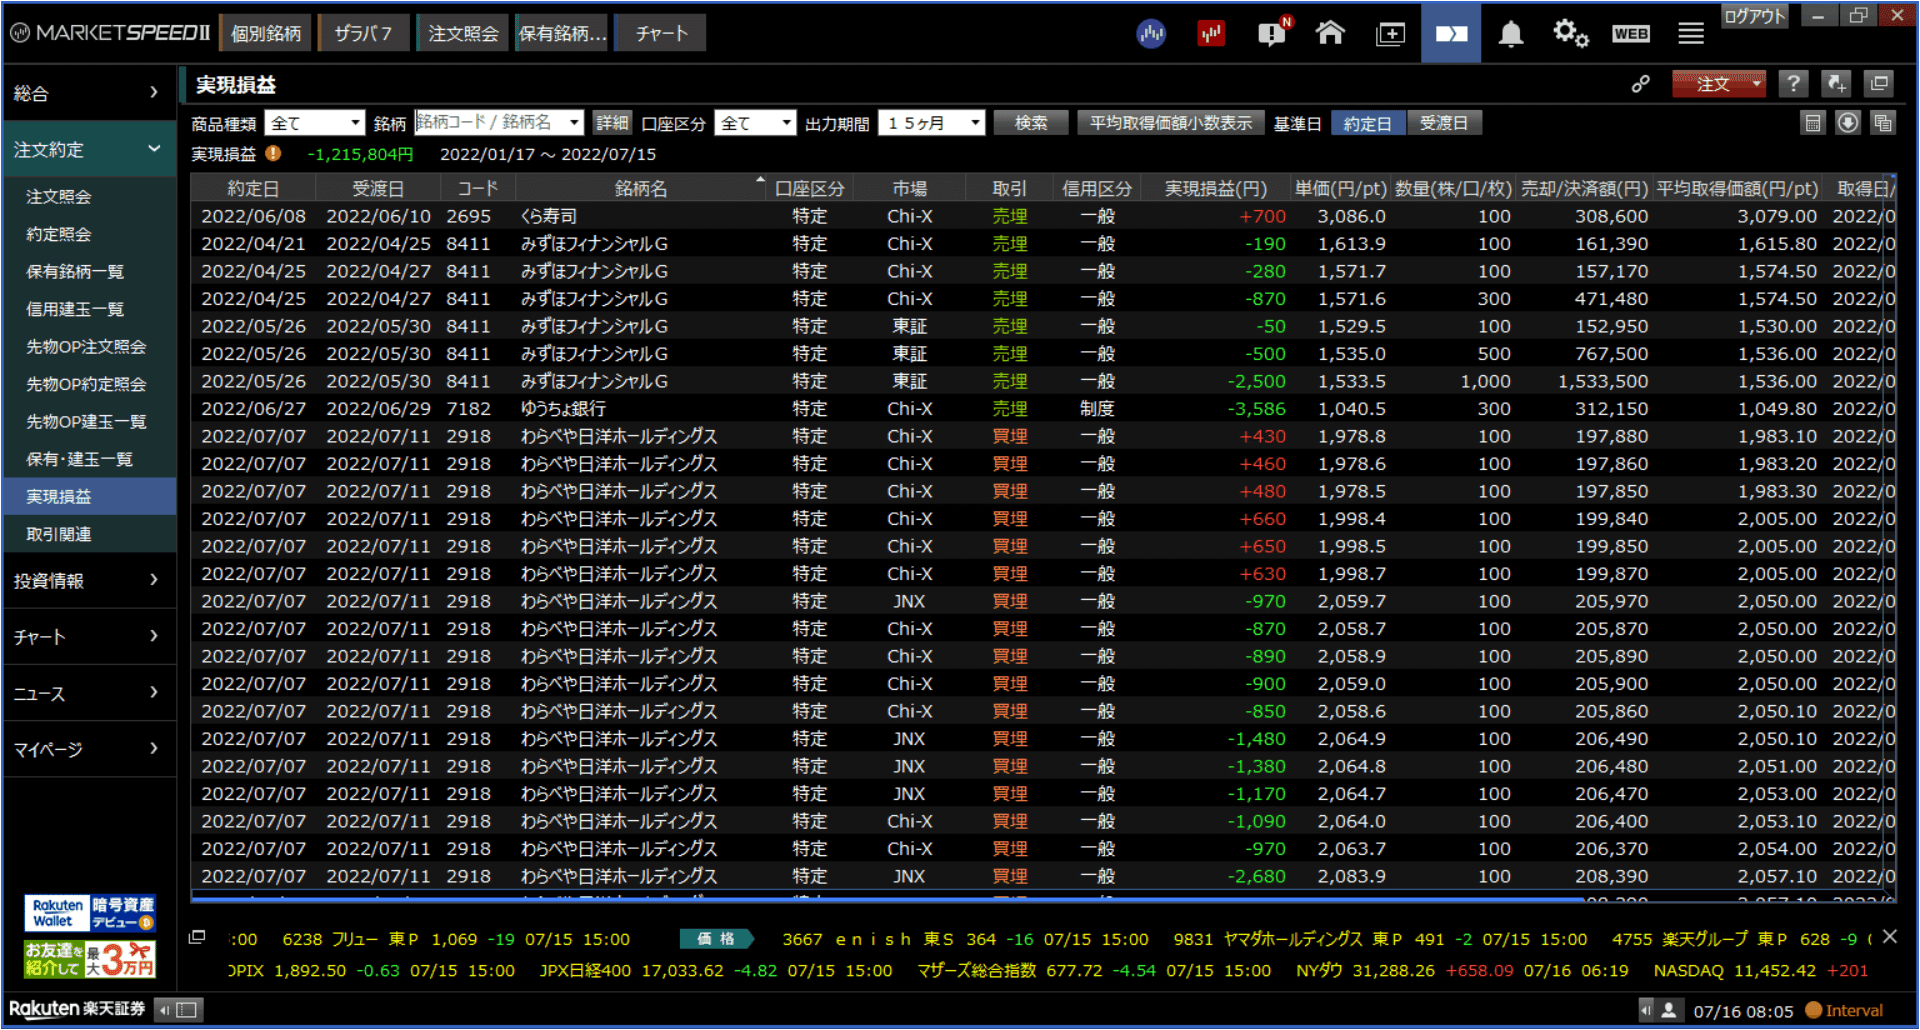Expand the 総合 sidebar section
The width and height of the screenshot is (1920, 1030).
coord(88,93)
